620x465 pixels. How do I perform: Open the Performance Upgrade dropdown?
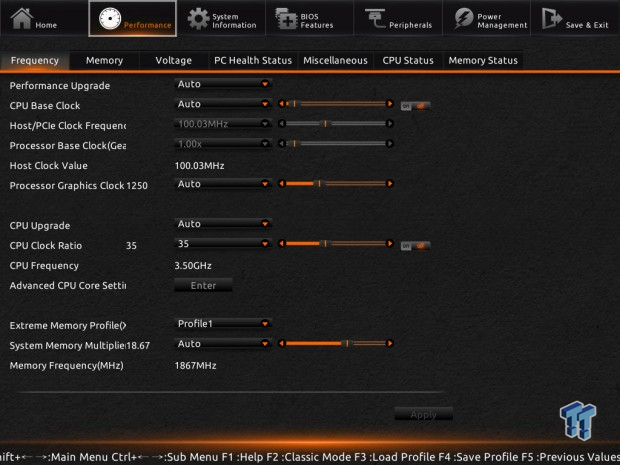(x=223, y=84)
